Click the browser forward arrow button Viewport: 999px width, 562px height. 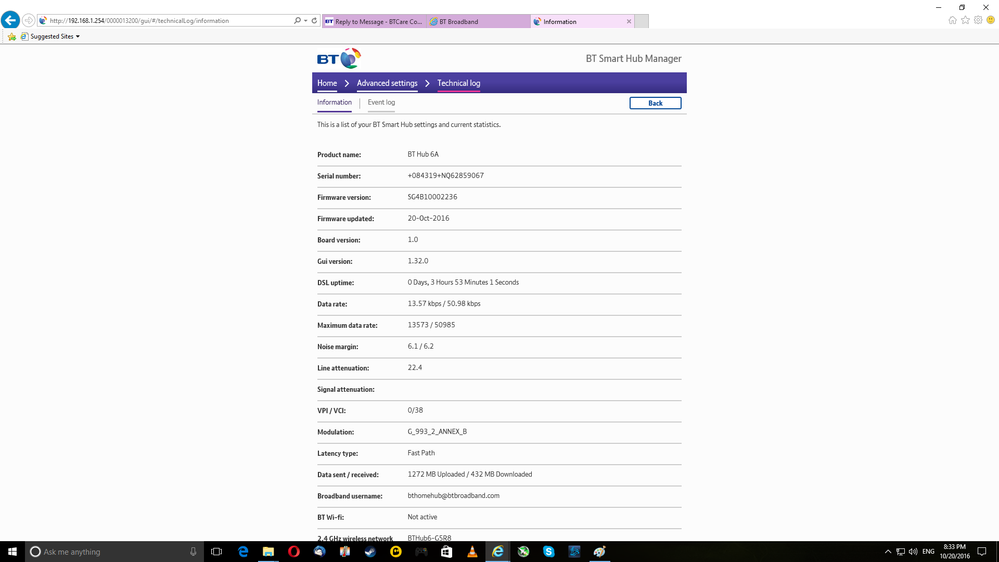[x=29, y=20]
